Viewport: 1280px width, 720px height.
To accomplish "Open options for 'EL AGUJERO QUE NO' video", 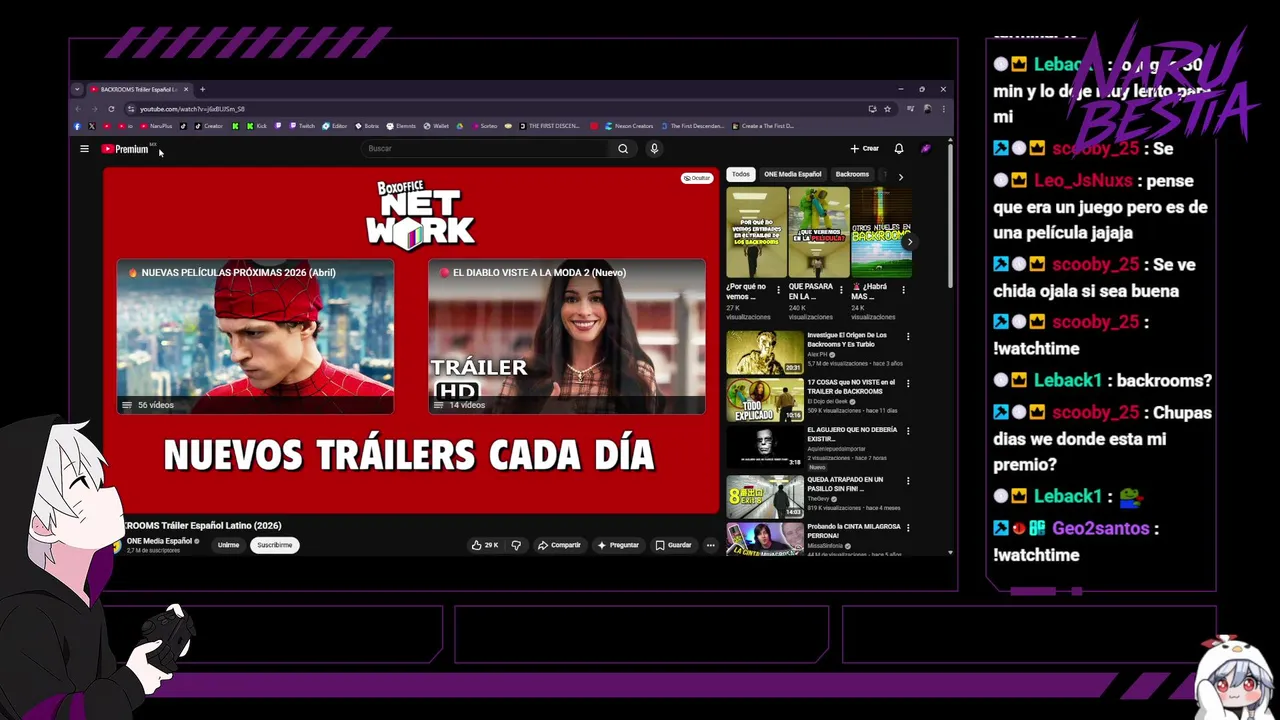I will click(x=908, y=430).
